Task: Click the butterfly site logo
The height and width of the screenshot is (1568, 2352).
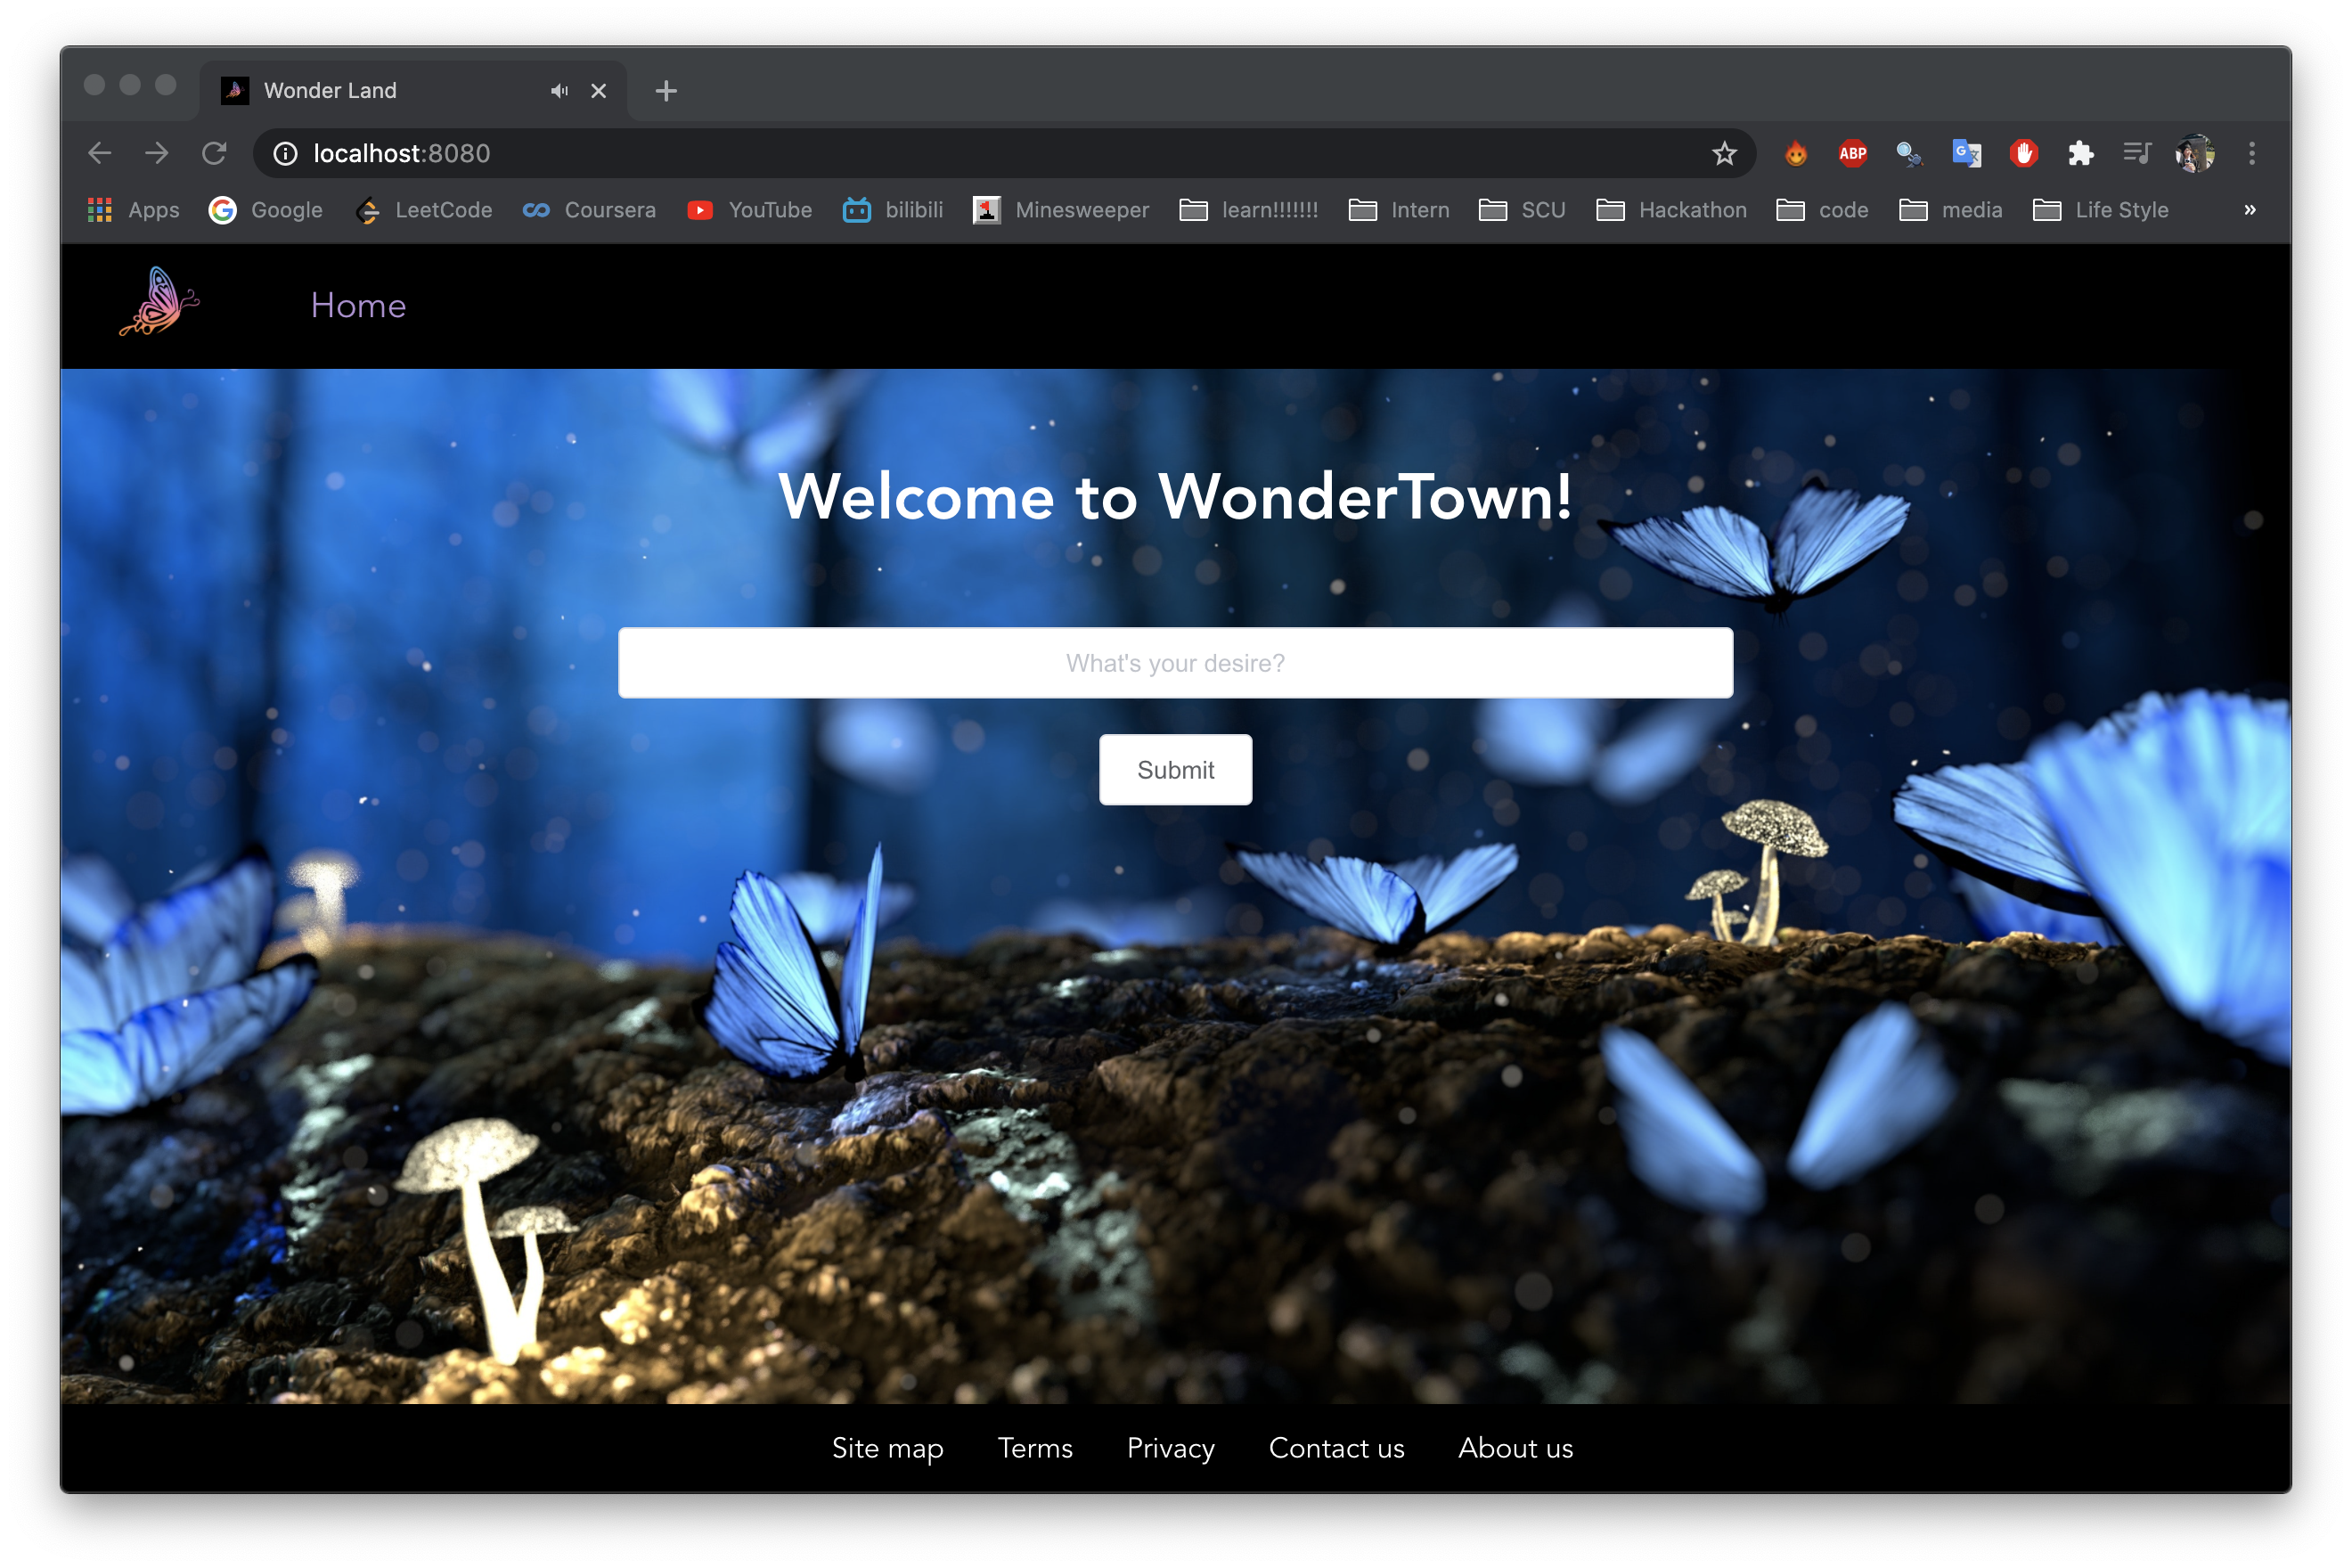Action: click(159, 302)
